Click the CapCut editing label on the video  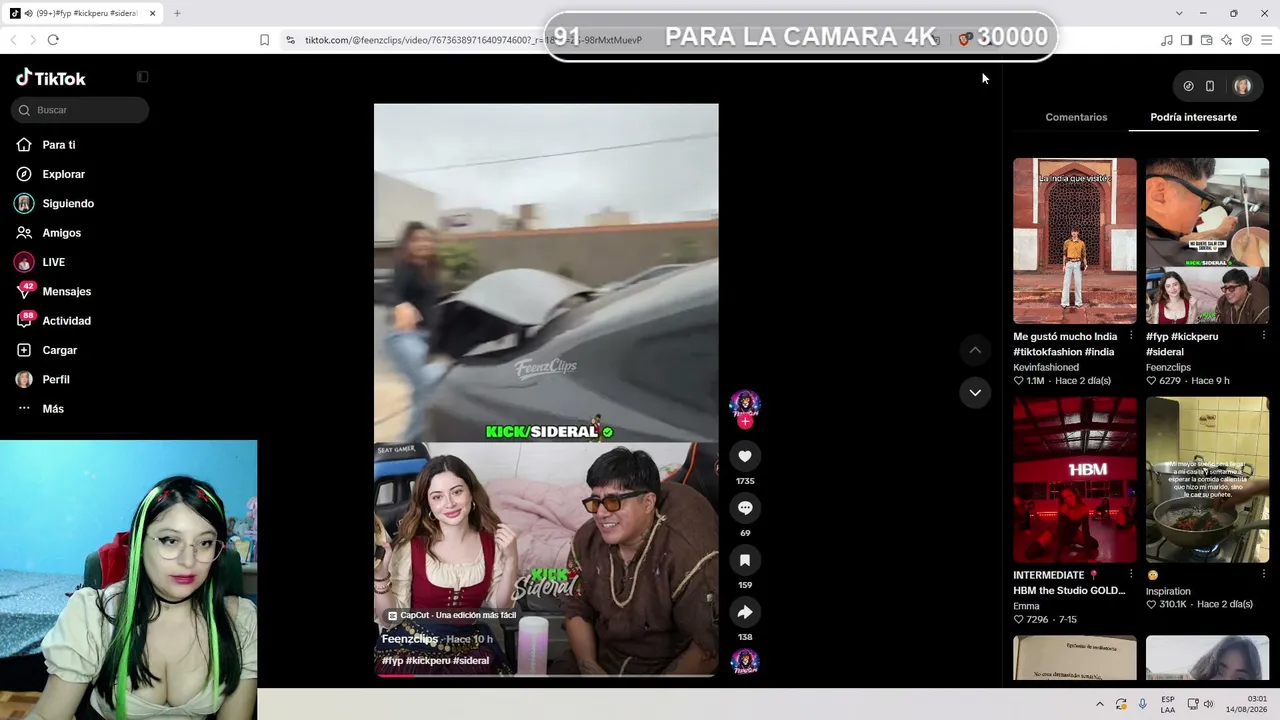pyautogui.click(x=452, y=615)
